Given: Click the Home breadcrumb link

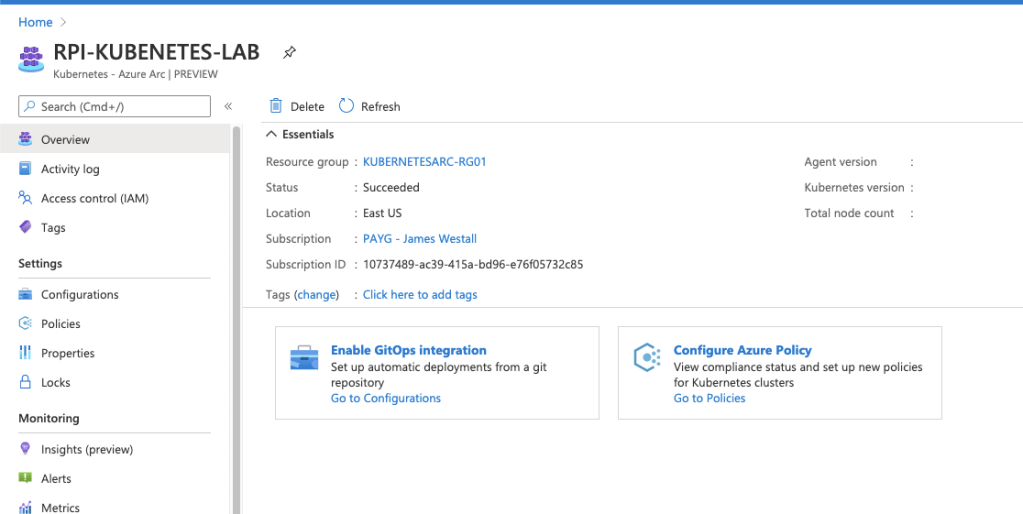Looking at the screenshot, I should [x=35, y=22].
